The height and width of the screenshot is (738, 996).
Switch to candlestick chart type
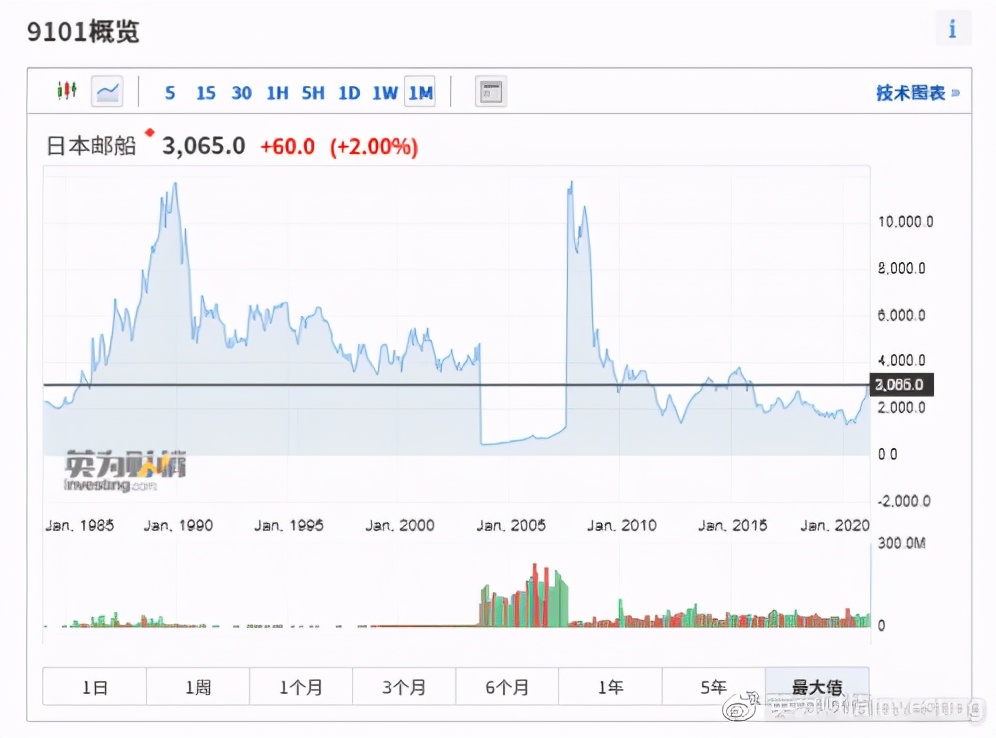tap(66, 92)
